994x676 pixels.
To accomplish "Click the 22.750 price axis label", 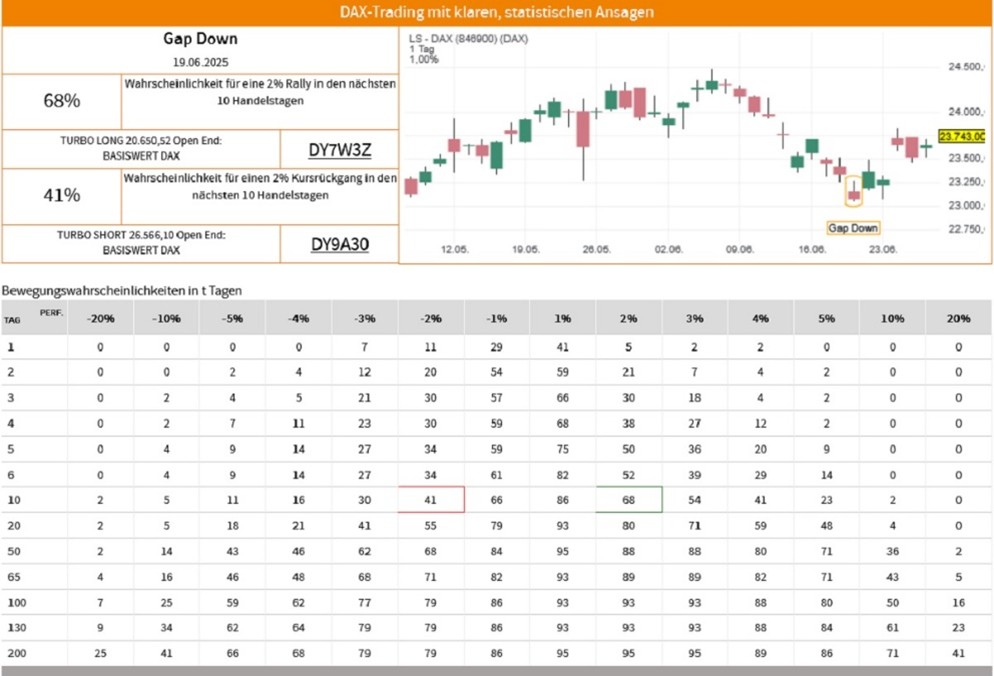I will (965, 229).
